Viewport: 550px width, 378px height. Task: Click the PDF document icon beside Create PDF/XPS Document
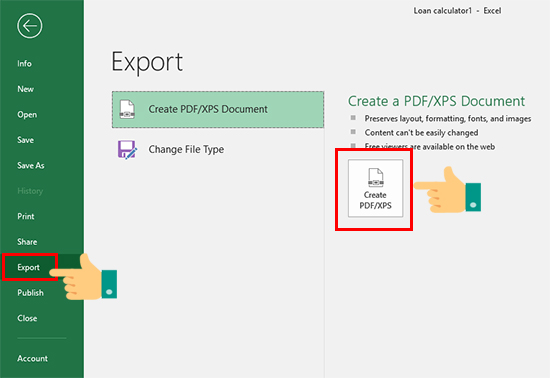pos(127,109)
